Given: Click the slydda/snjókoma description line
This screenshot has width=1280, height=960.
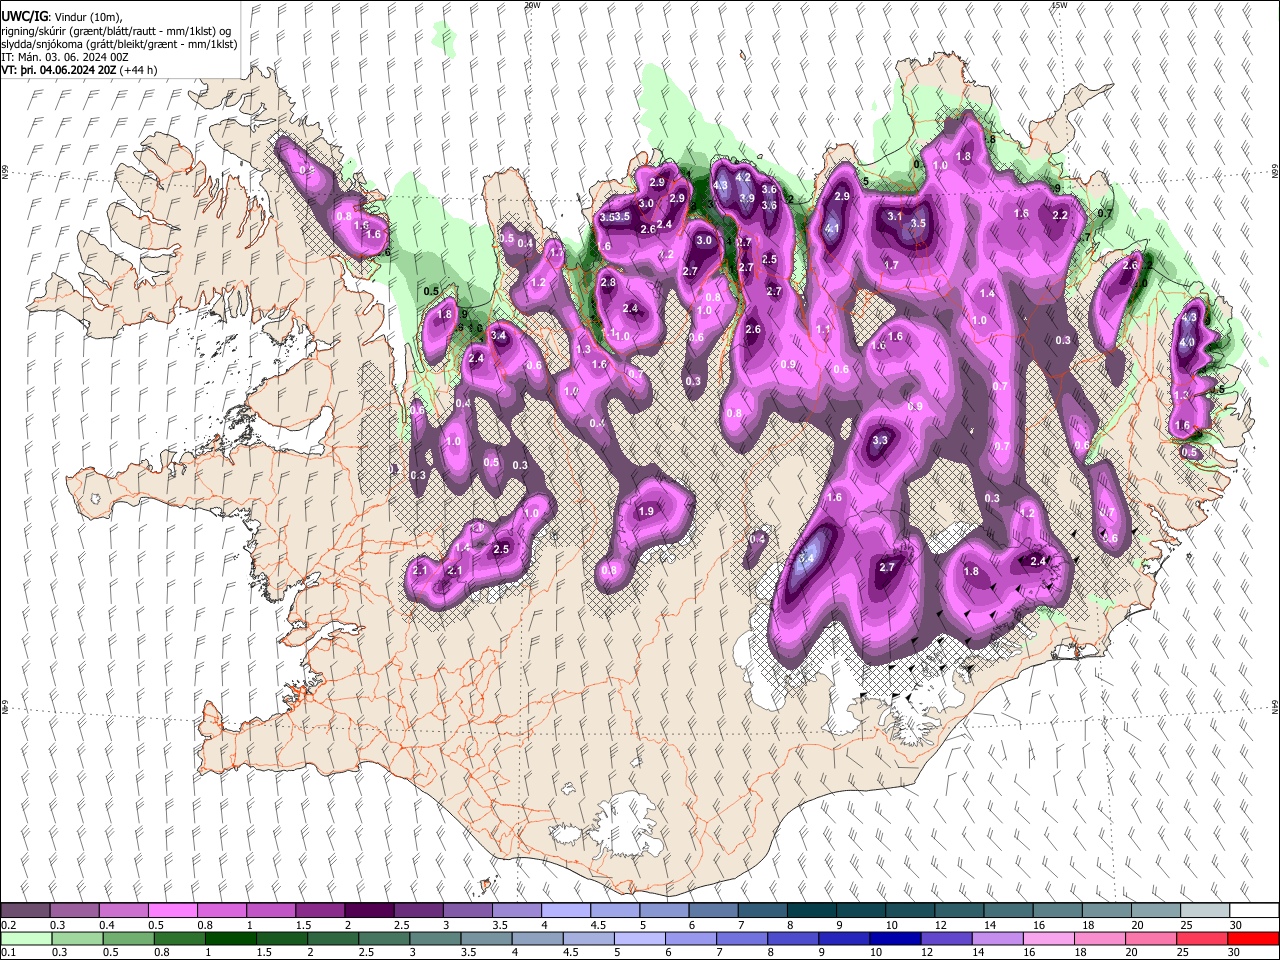Looking at the screenshot, I should pos(120,44).
